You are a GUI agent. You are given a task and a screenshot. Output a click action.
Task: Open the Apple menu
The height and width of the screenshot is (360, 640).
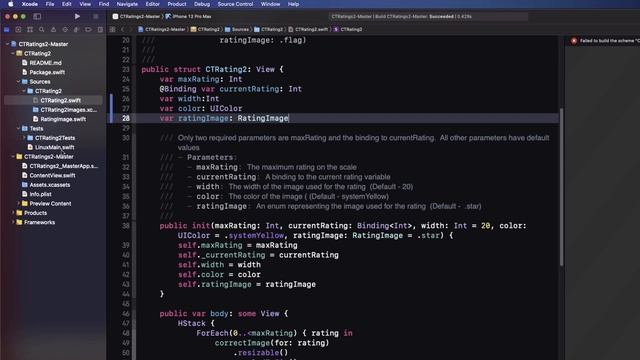pos(11,4)
